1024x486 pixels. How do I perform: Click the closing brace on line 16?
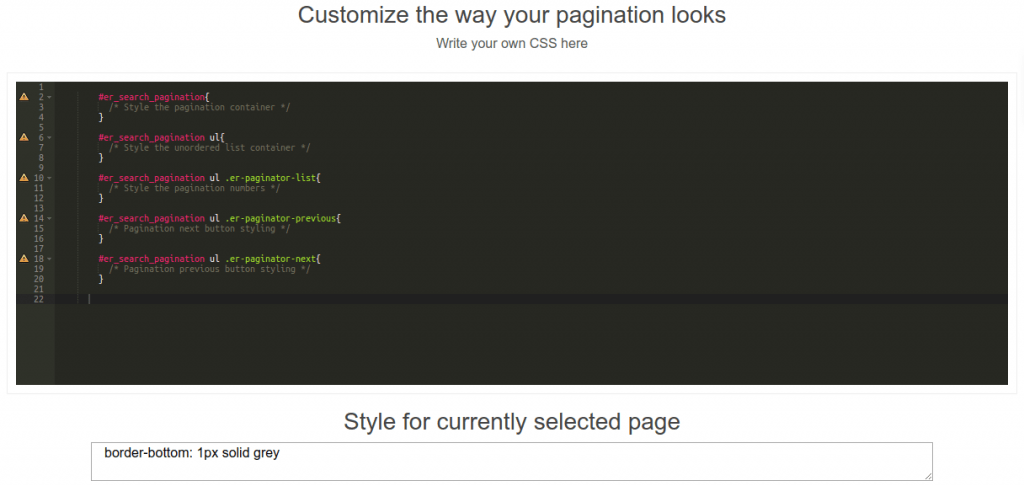coord(101,238)
